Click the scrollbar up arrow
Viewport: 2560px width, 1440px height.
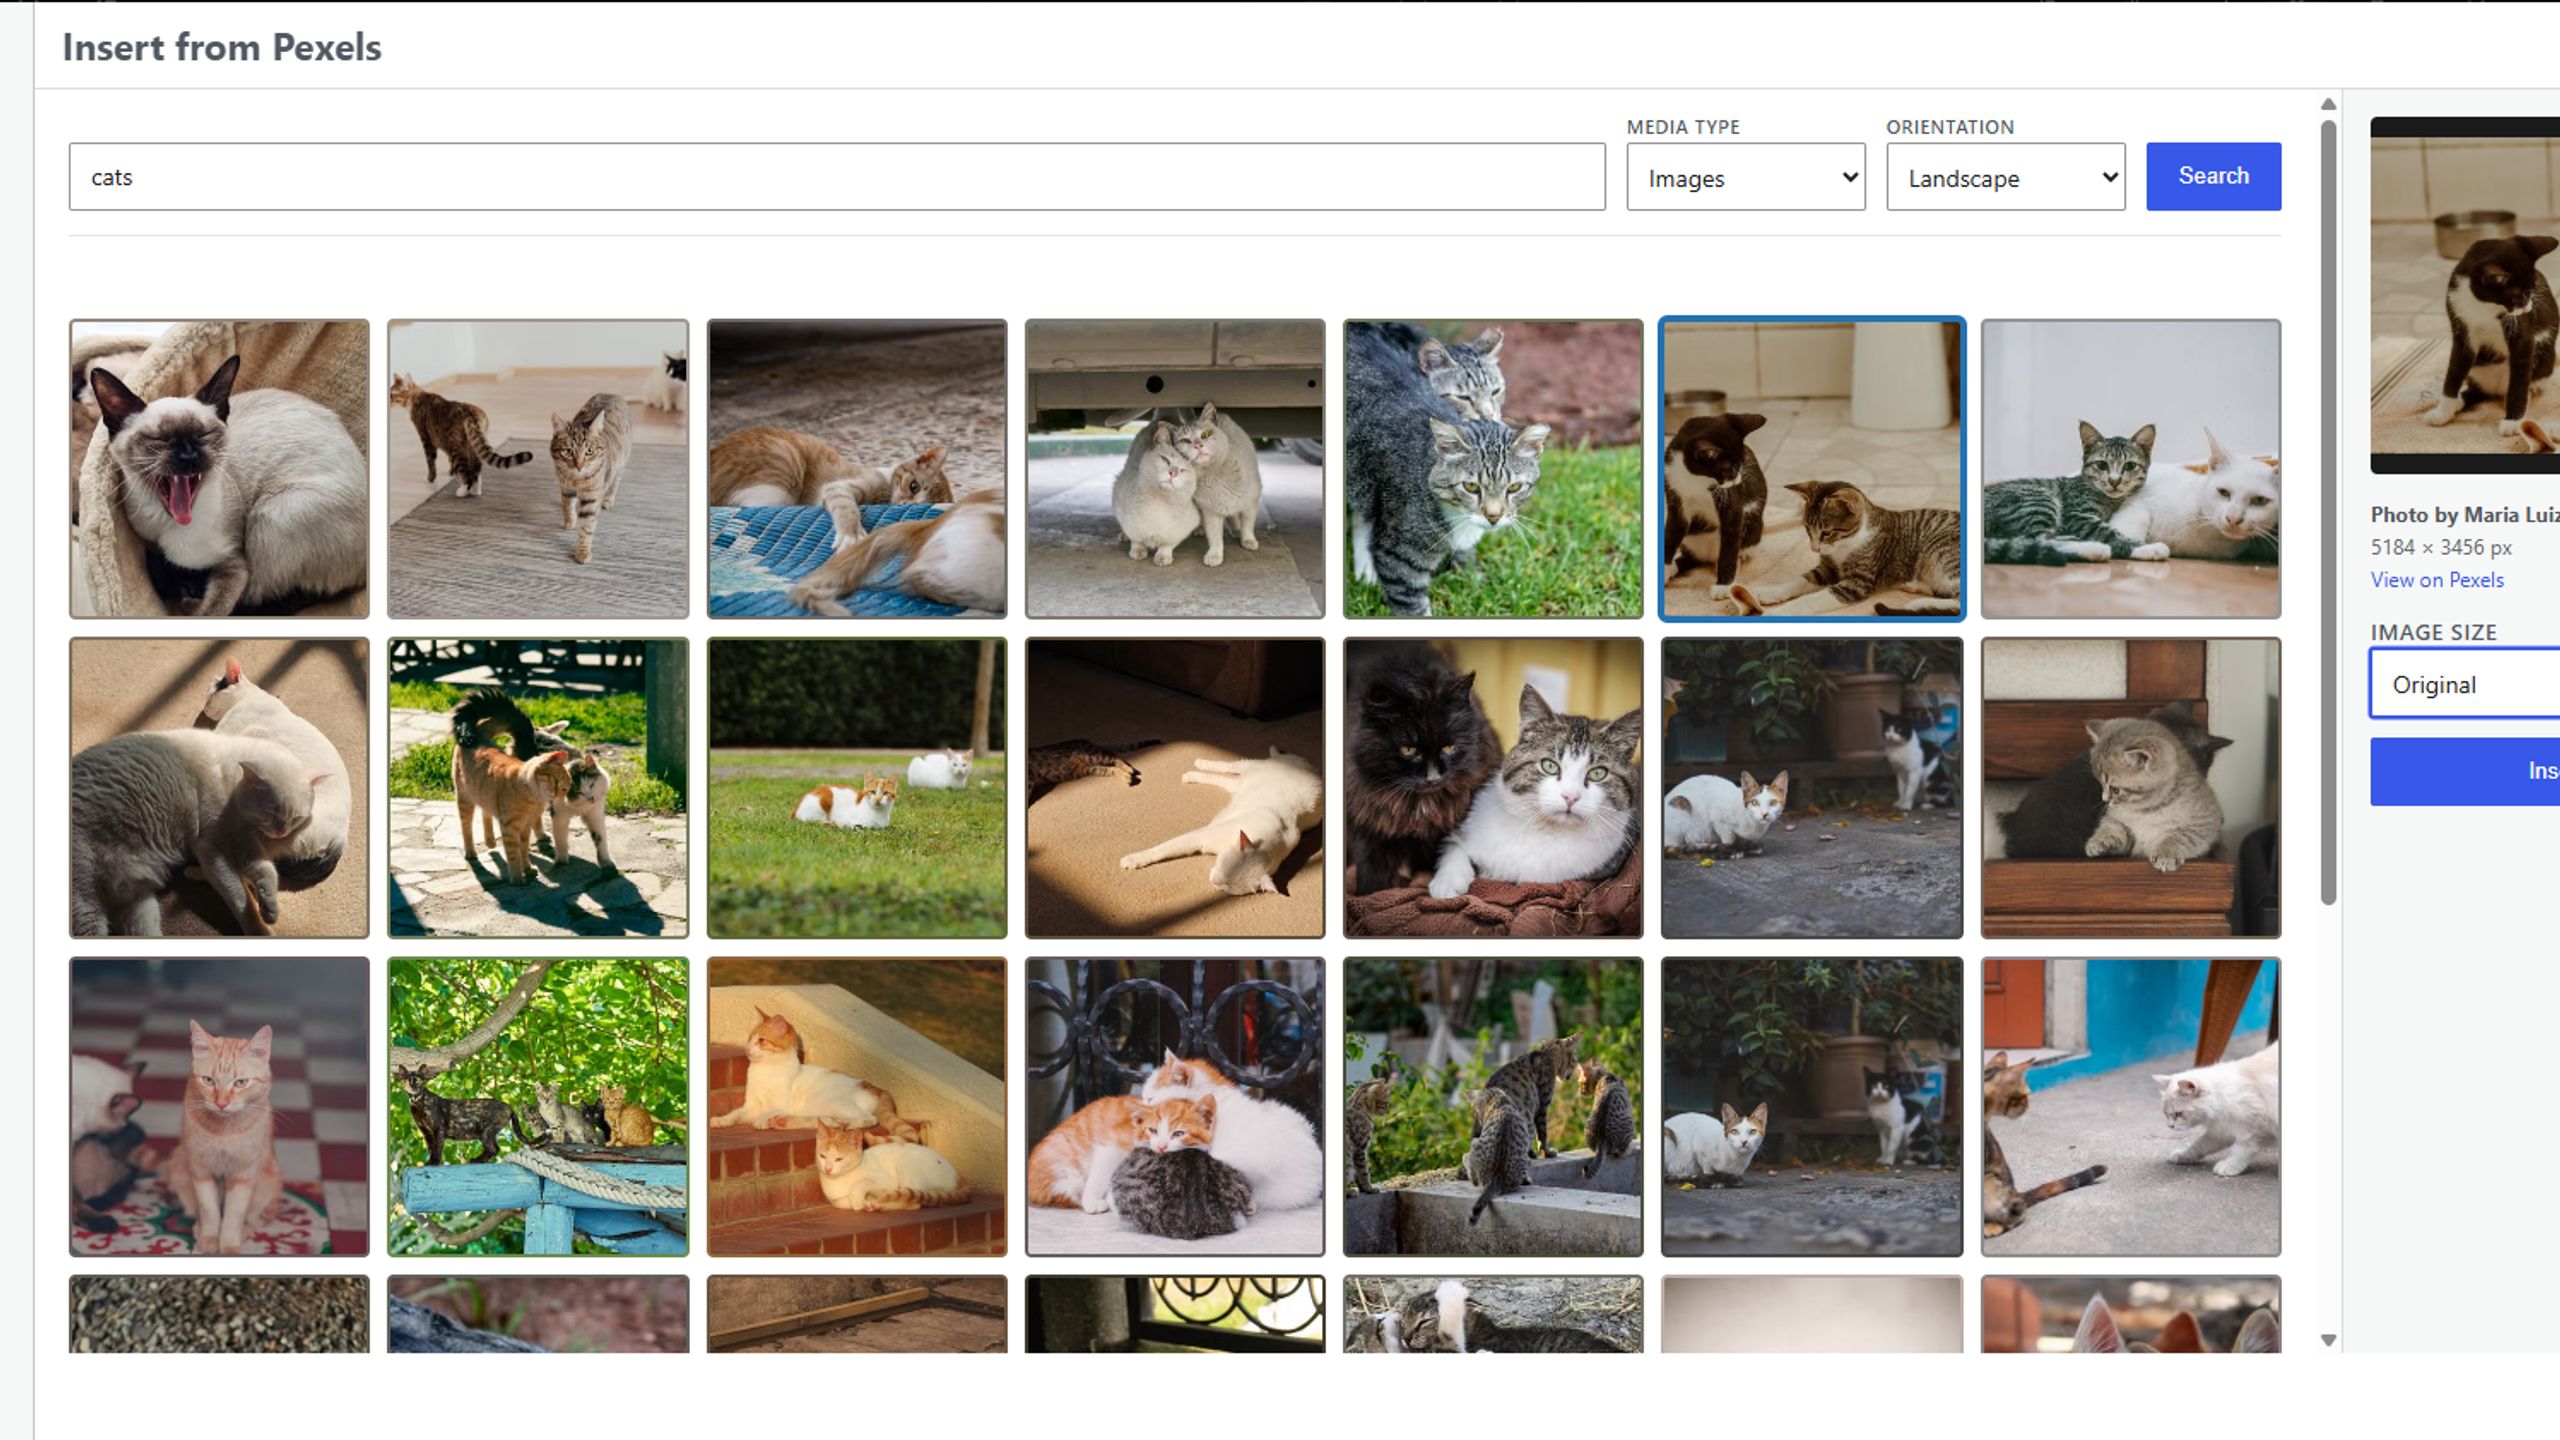click(x=2328, y=104)
